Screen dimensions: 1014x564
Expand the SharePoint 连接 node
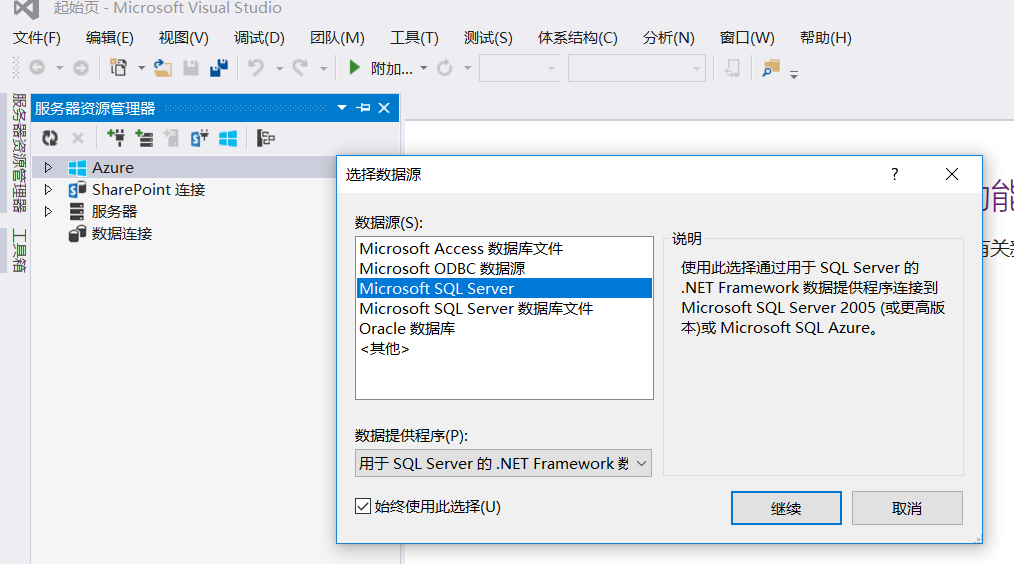[x=48, y=190]
